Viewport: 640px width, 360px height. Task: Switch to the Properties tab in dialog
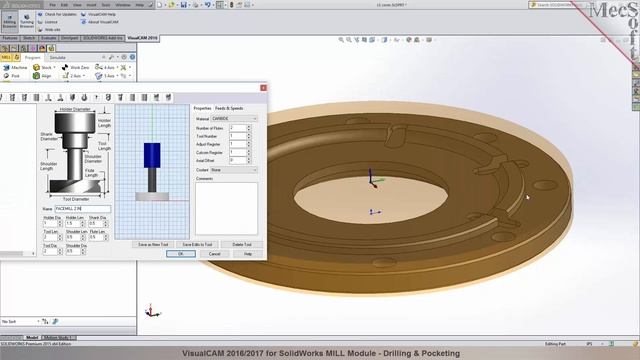[202, 109]
